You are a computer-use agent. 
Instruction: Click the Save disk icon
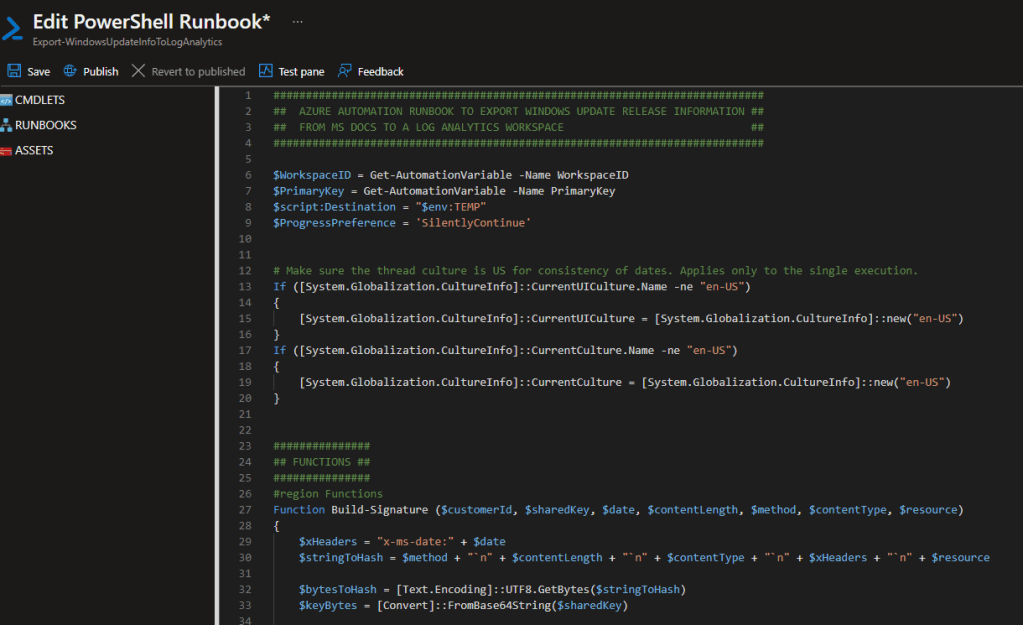click(x=14, y=72)
